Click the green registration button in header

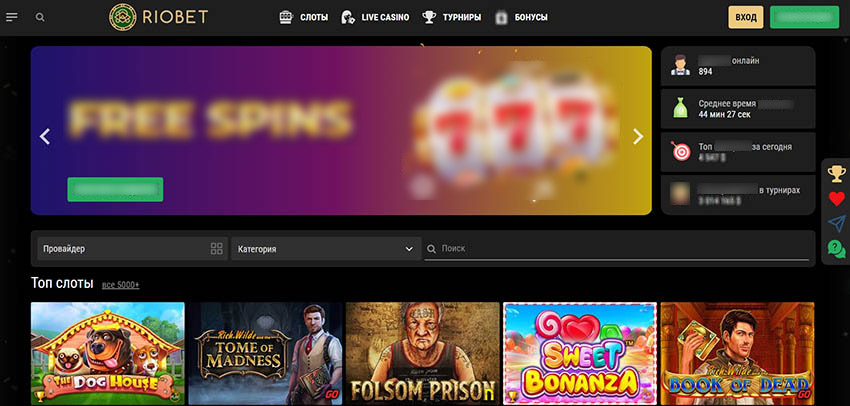click(804, 17)
